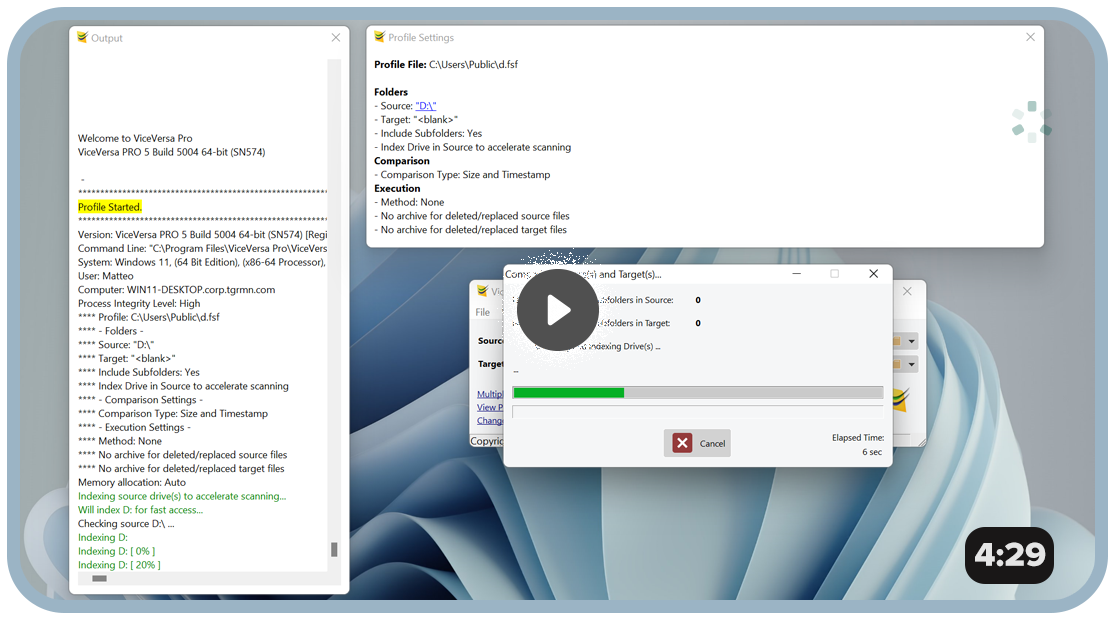This screenshot has width=1116, height=620.
Task: Click "ViceVersa PRO 5 Build 5004 64-bit (SN574)" welcome line
Action: coord(172,152)
